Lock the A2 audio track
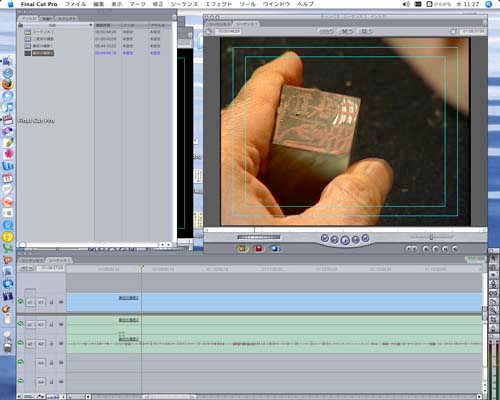500x400 pixels. (52, 344)
